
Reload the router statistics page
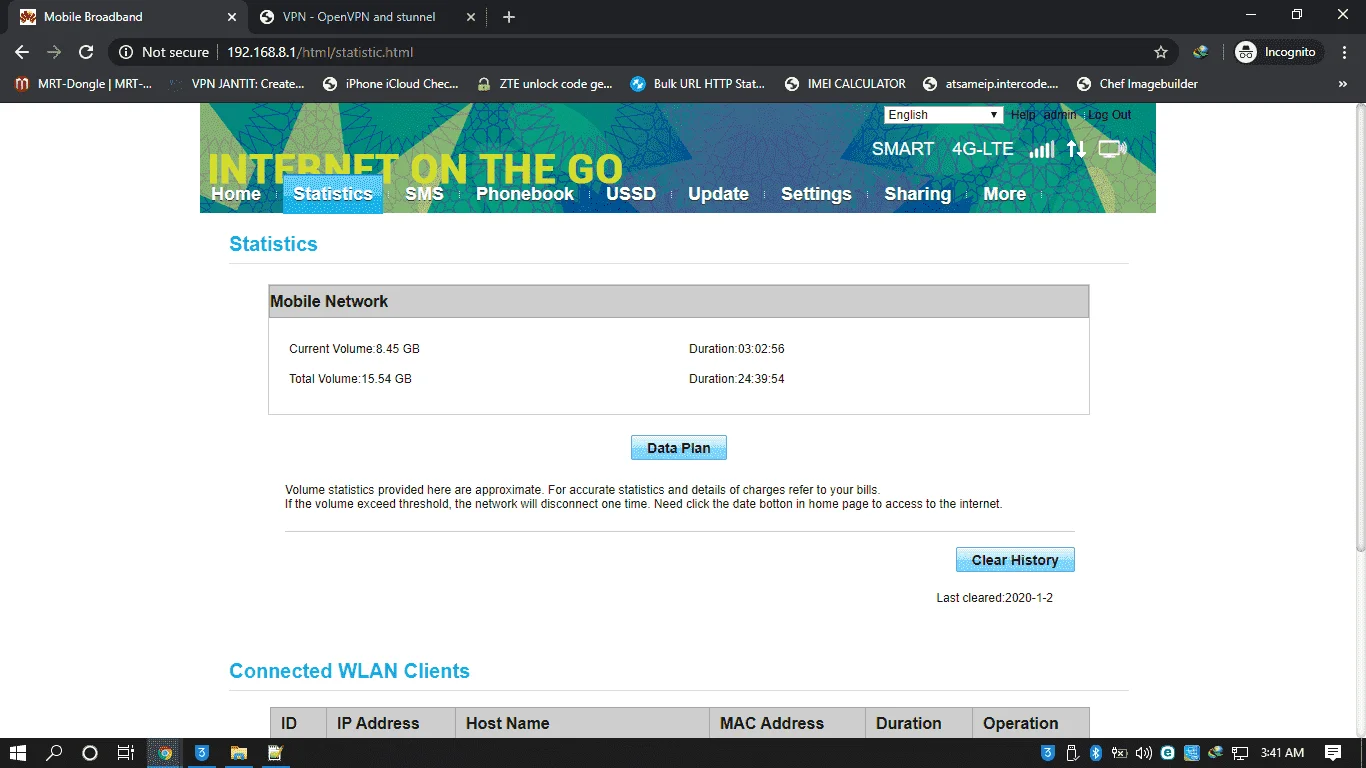[x=86, y=52]
